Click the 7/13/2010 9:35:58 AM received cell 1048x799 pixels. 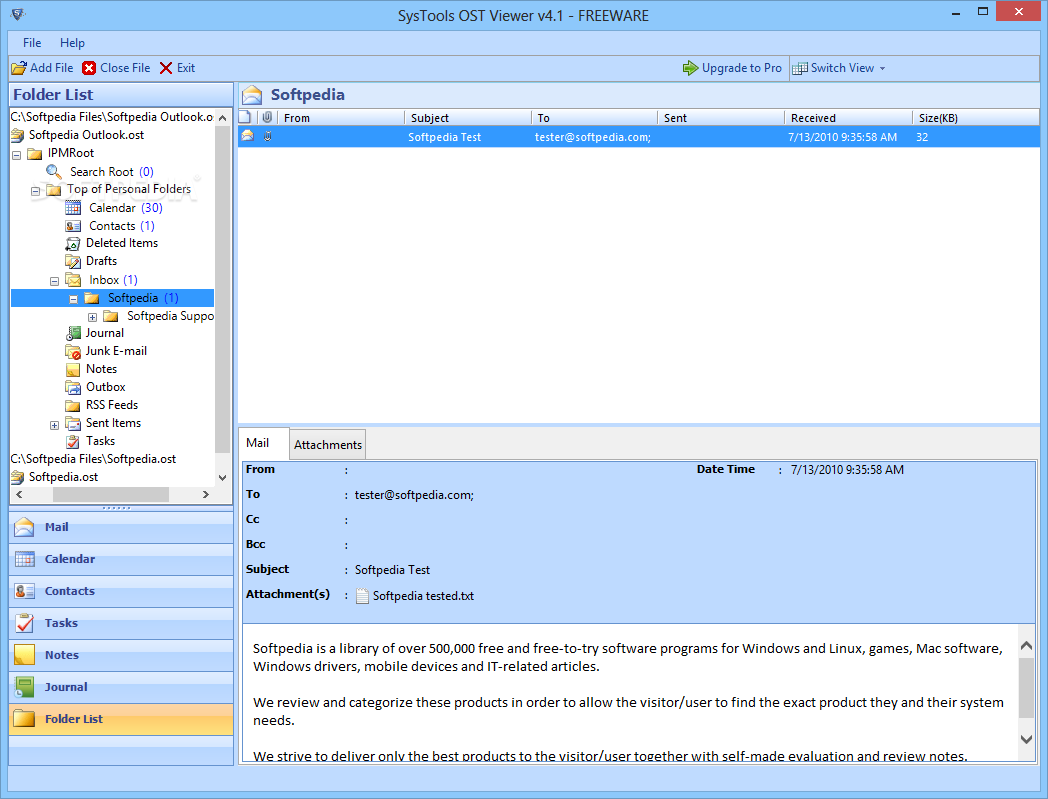[x=842, y=137]
